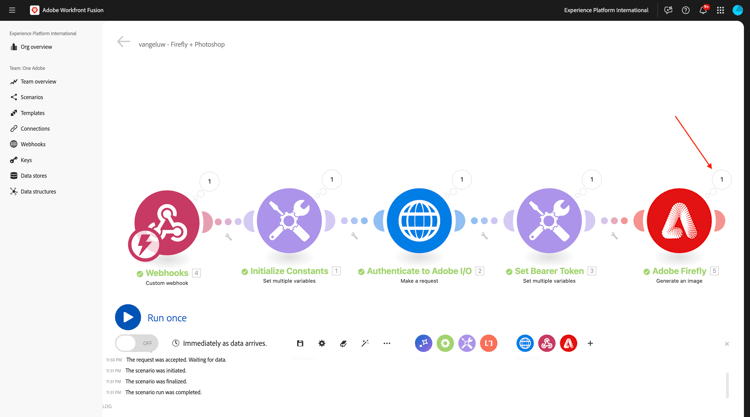Open Data stores in sidebar
Image resolution: width=750 pixels, height=417 pixels.
click(28, 176)
